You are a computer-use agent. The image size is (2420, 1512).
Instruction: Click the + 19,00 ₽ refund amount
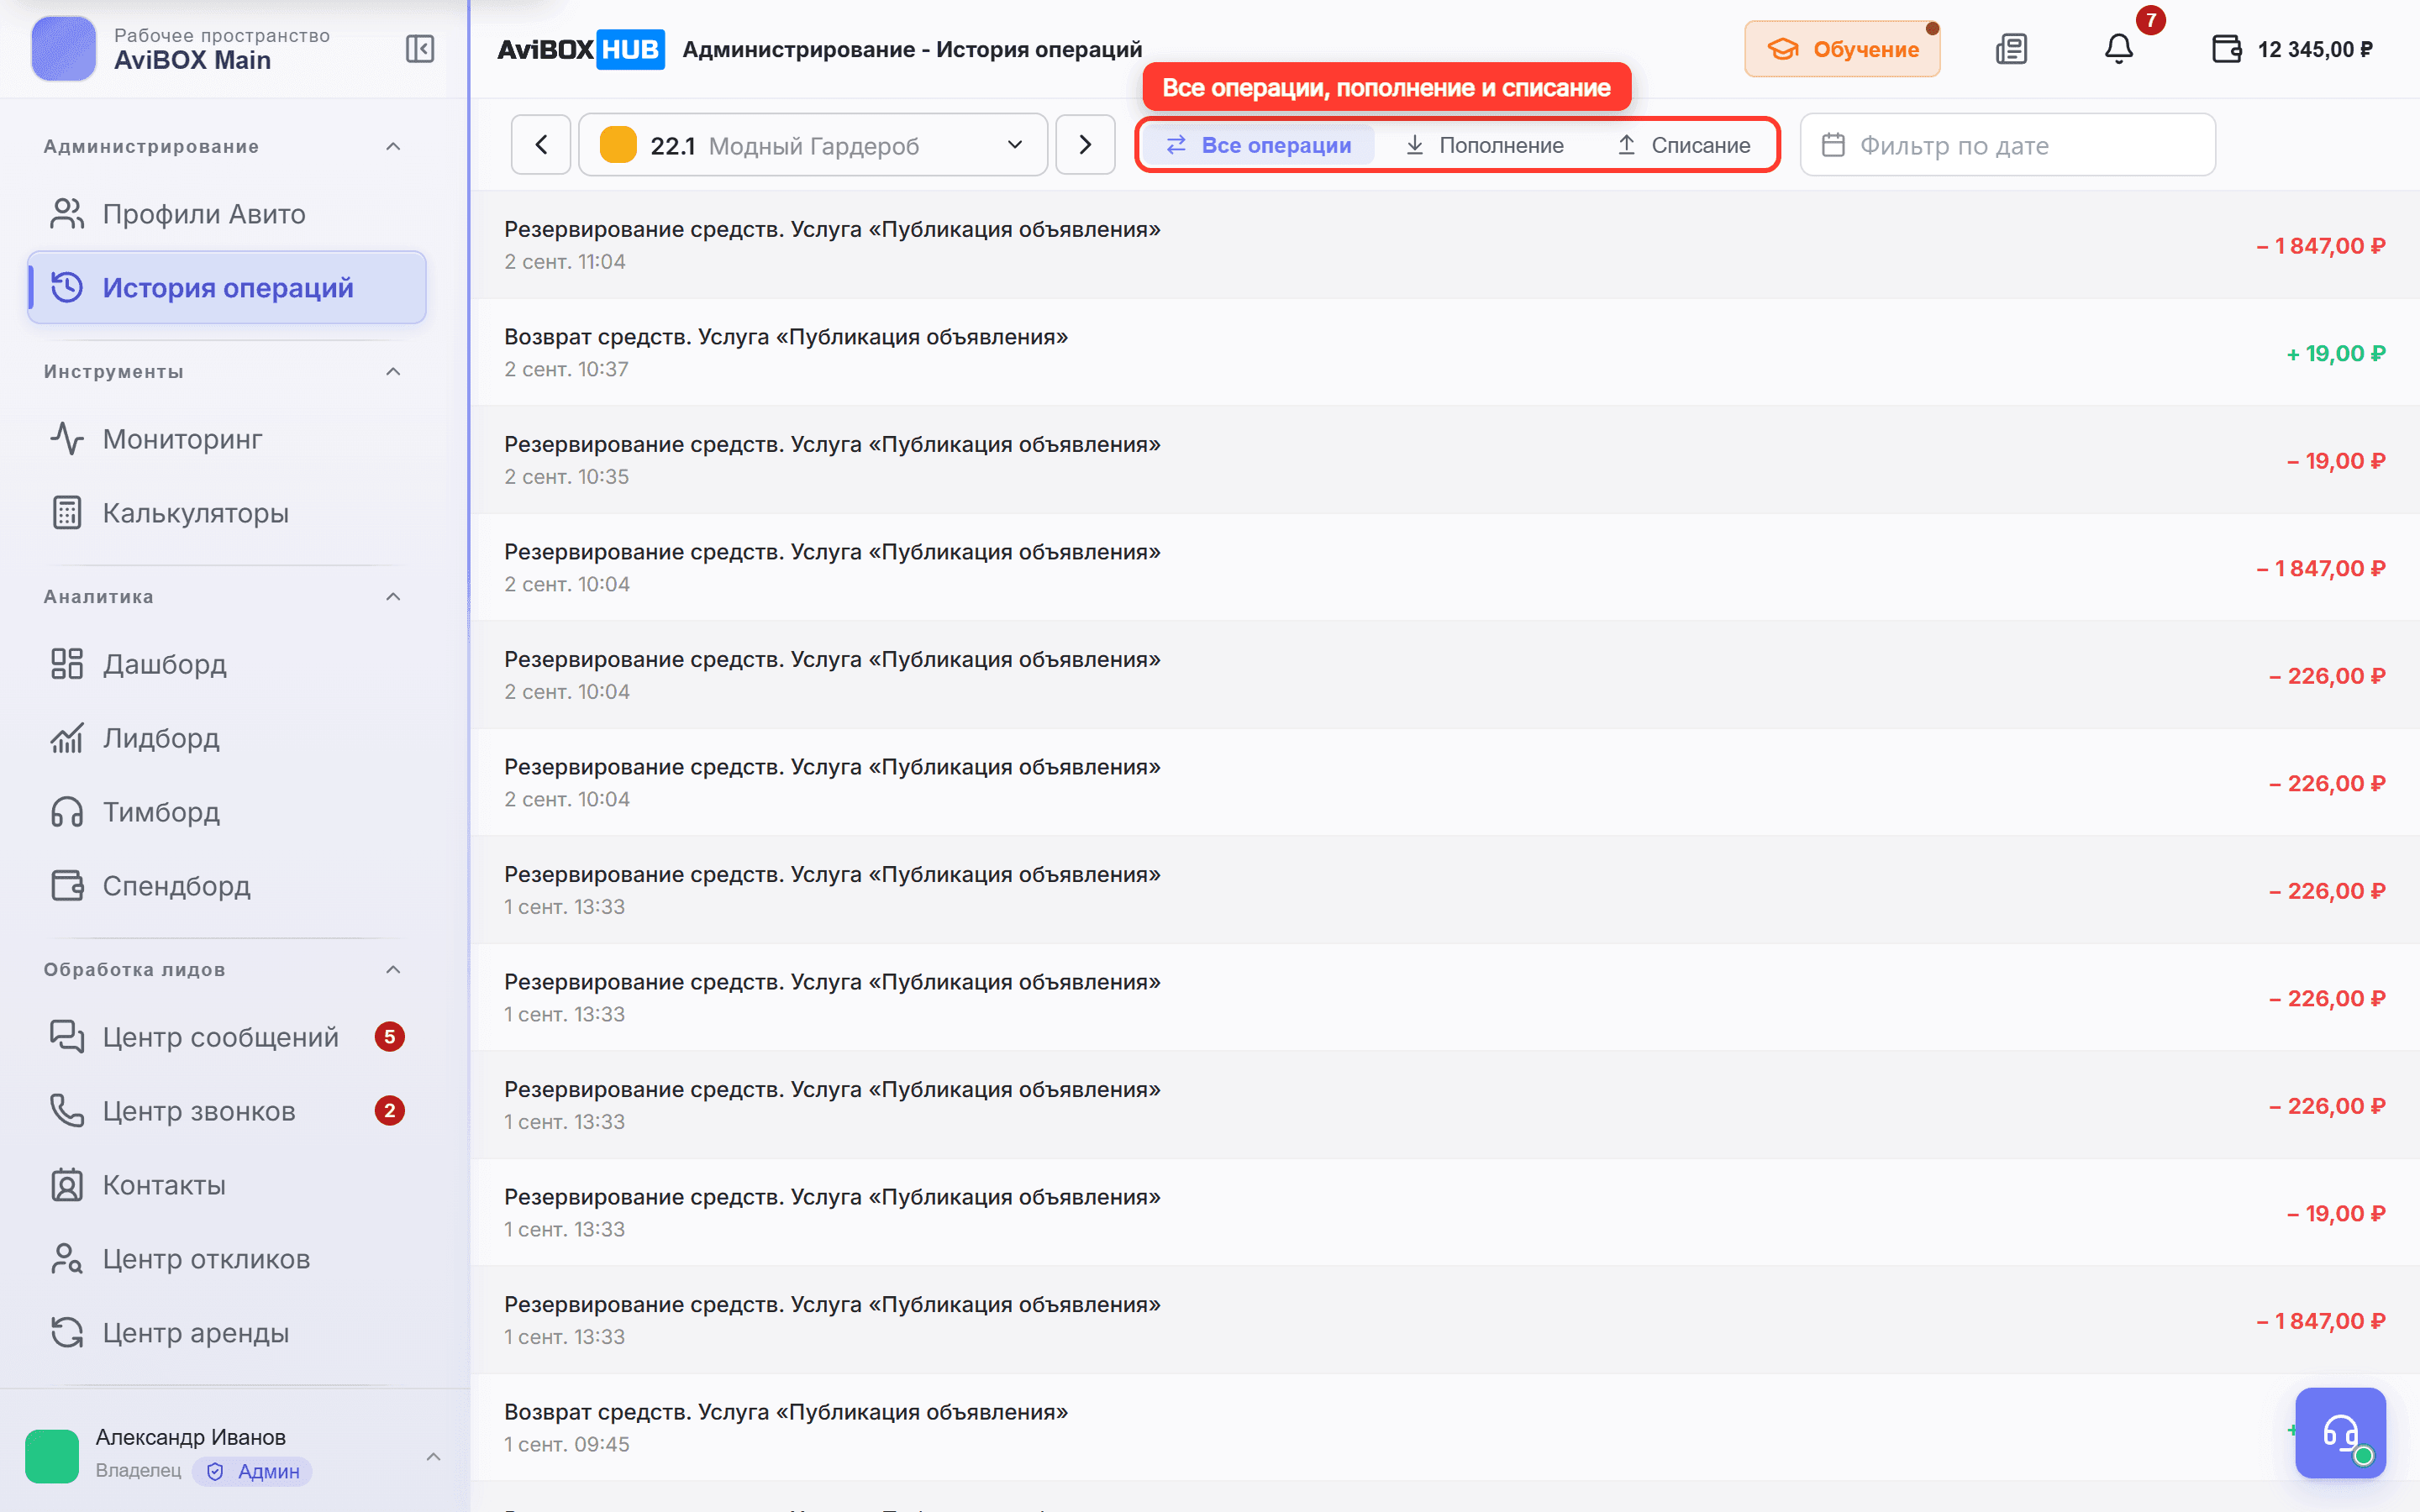click(x=2336, y=354)
